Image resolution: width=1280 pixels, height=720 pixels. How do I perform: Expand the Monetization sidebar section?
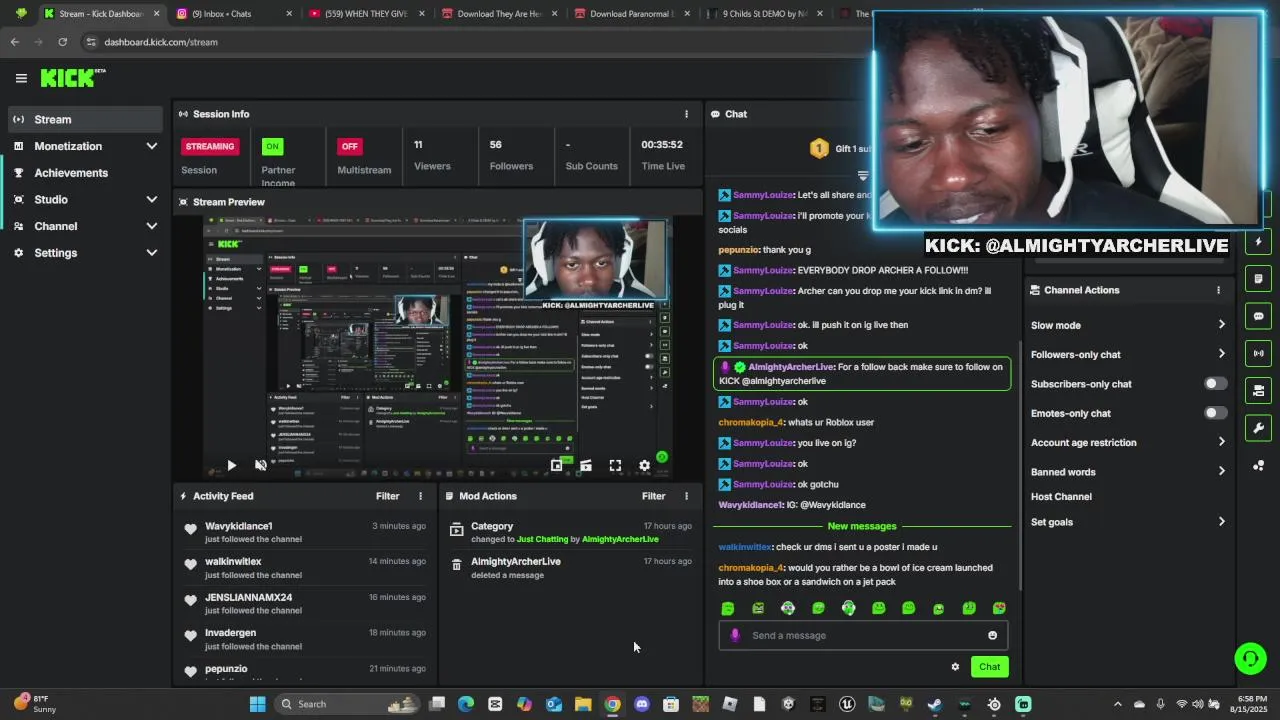[152, 146]
